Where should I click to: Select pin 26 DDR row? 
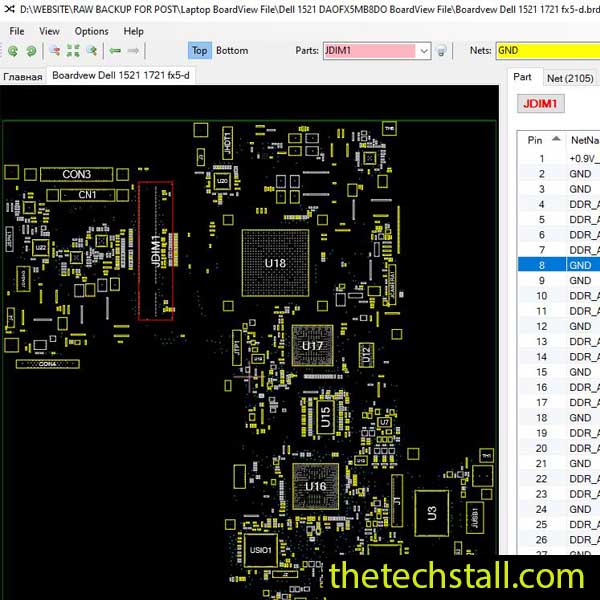click(x=559, y=540)
